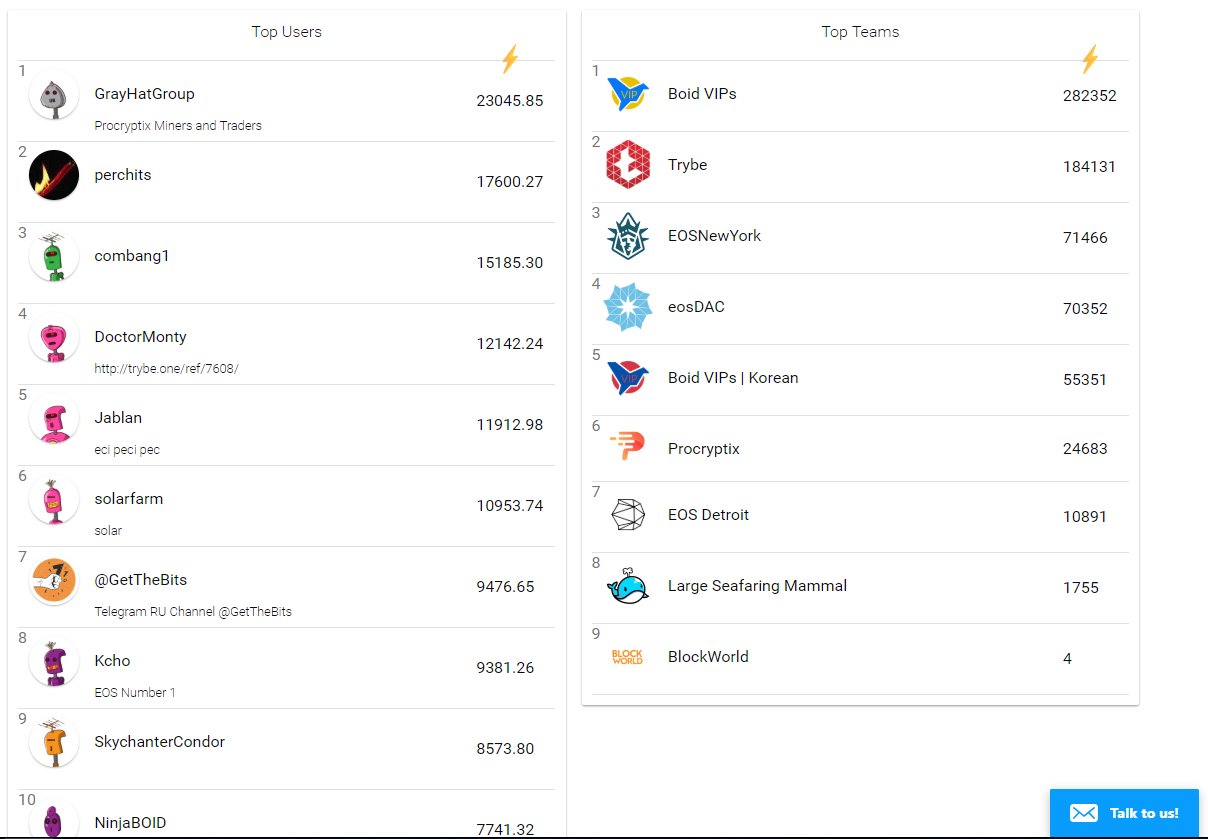Click SkychanterCondor score 8573.80

pyautogui.click(x=505, y=749)
